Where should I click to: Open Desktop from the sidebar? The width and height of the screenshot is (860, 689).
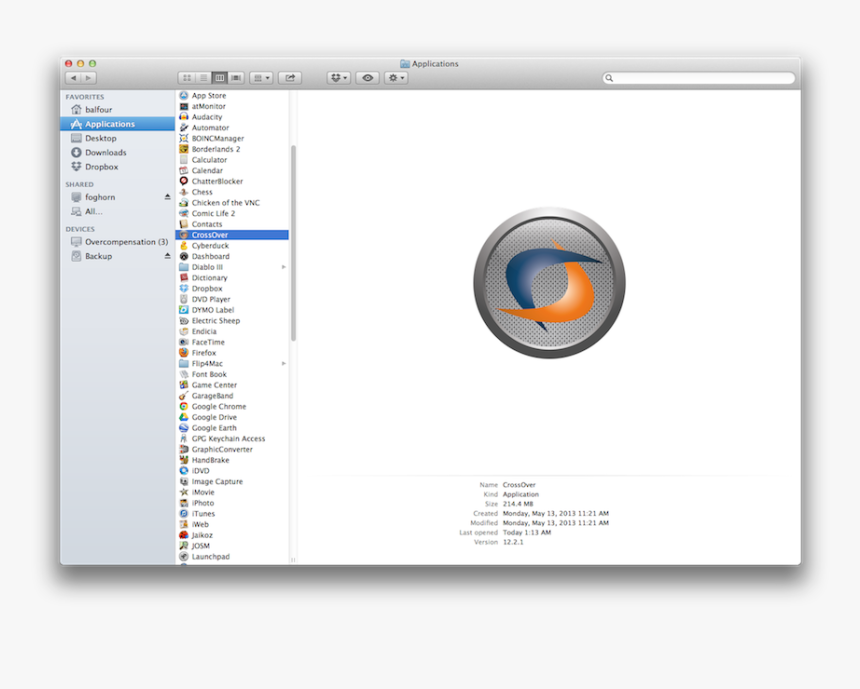pos(117,138)
